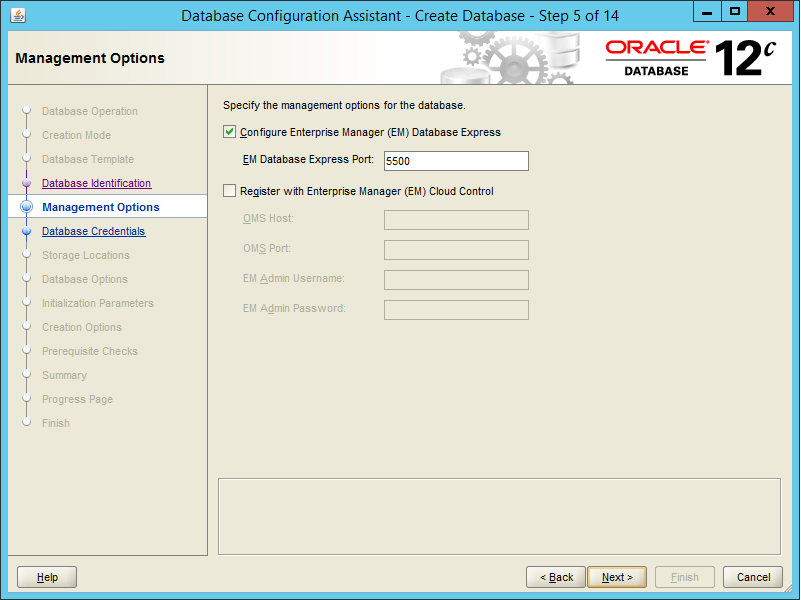This screenshot has width=801, height=600.
Task: Click the EM Admin Username field
Action: click(x=456, y=280)
